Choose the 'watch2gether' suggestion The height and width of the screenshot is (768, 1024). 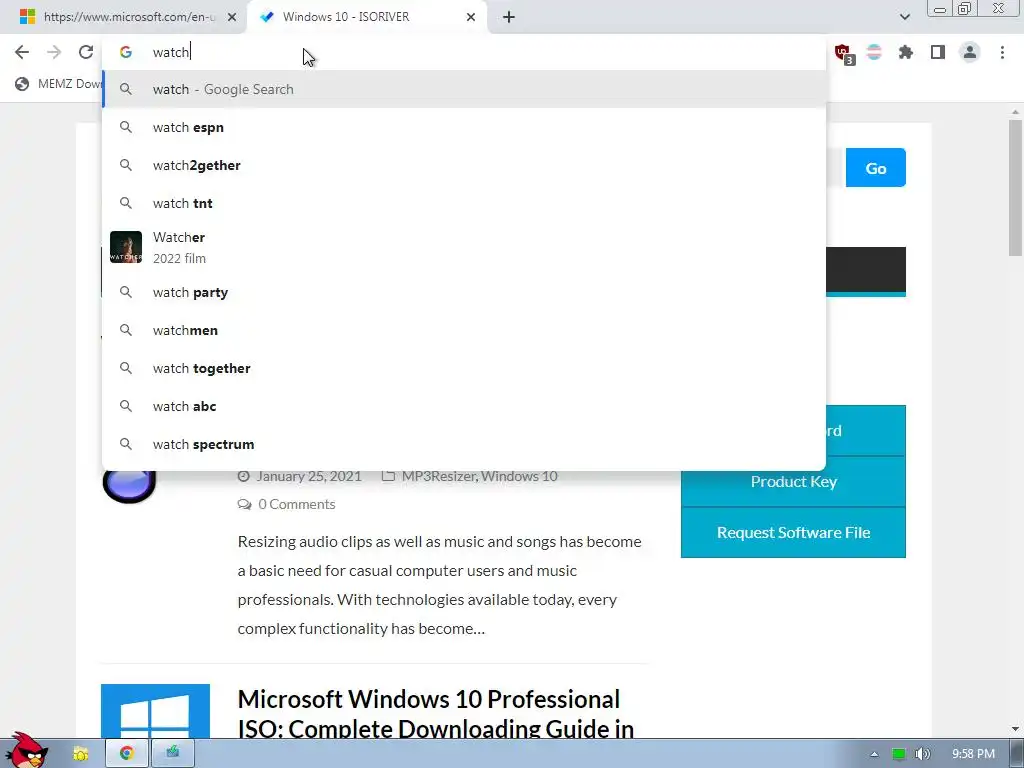click(464, 165)
